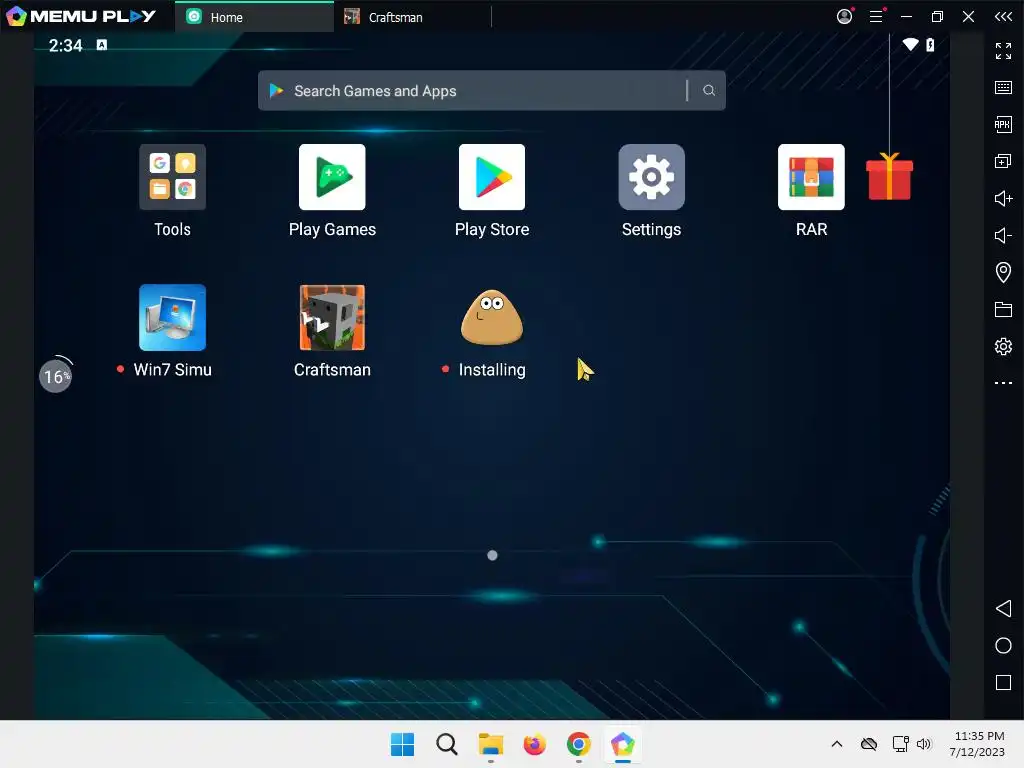
Task: Open GPS location sidebar icon
Action: point(1003,272)
